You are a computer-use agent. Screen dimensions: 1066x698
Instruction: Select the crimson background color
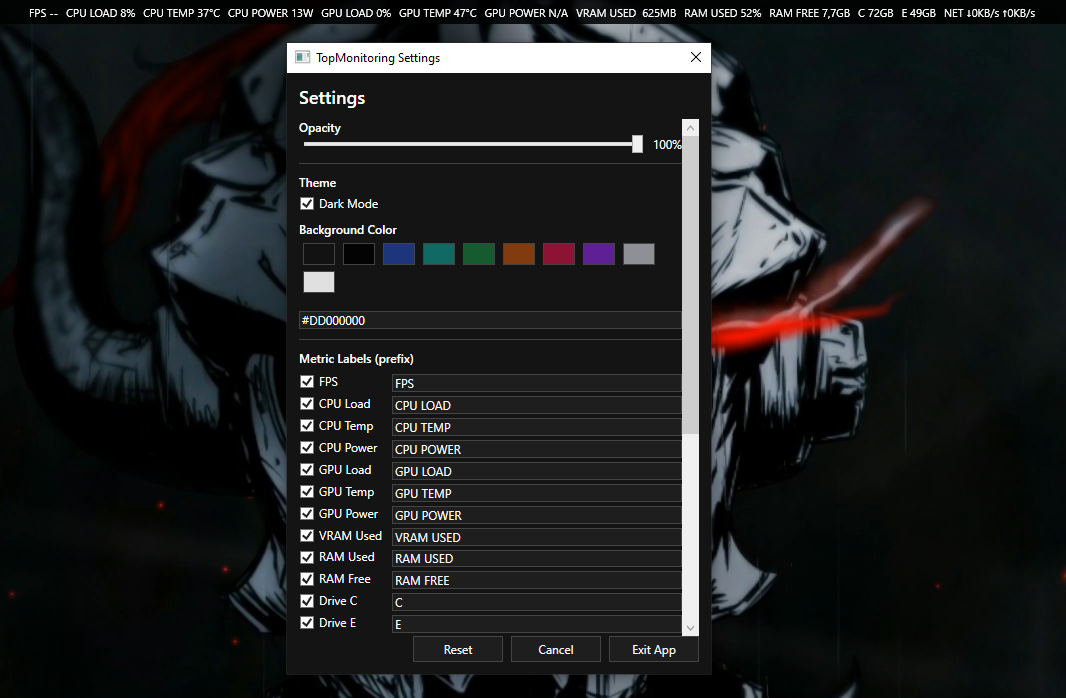click(x=558, y=254)
